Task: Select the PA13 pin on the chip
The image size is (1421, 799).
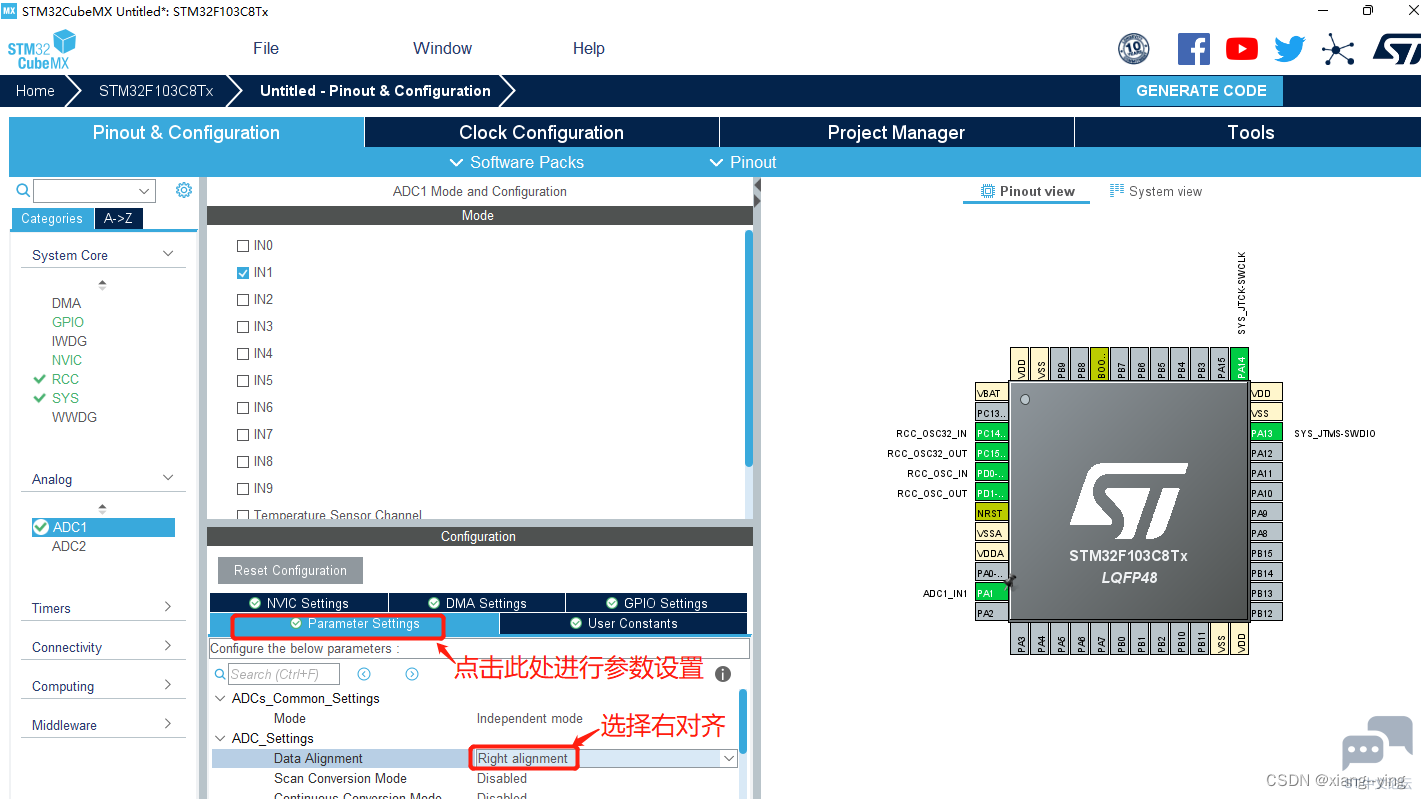Action: point(1266,433)
